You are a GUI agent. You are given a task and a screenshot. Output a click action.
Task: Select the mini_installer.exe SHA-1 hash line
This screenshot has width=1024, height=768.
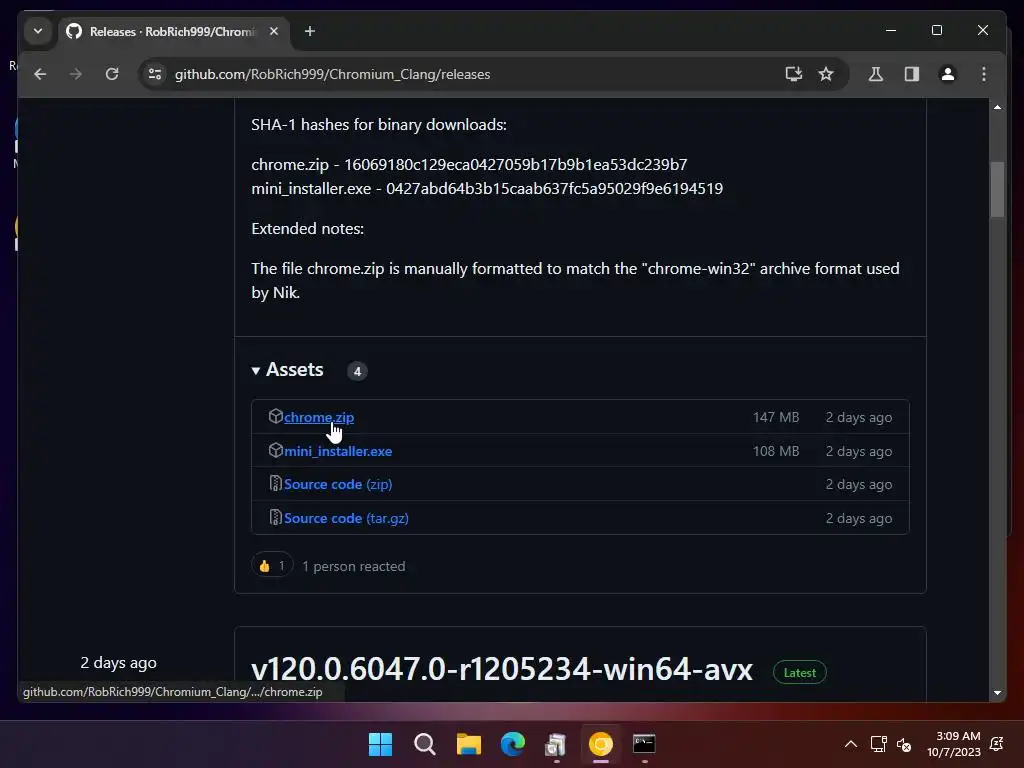487,189
